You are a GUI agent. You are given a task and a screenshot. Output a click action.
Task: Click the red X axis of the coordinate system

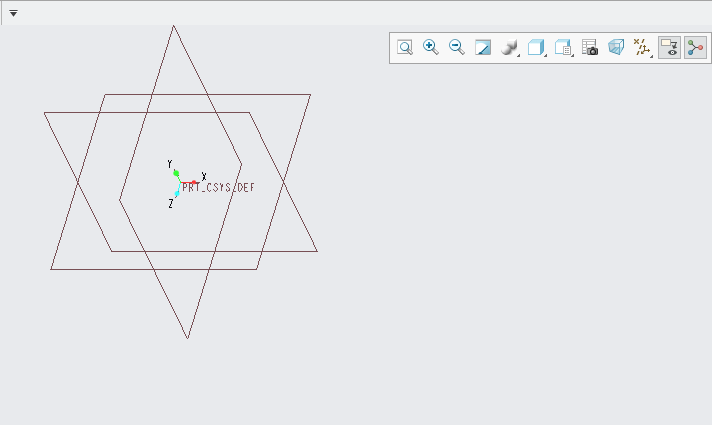coord(192,182)
